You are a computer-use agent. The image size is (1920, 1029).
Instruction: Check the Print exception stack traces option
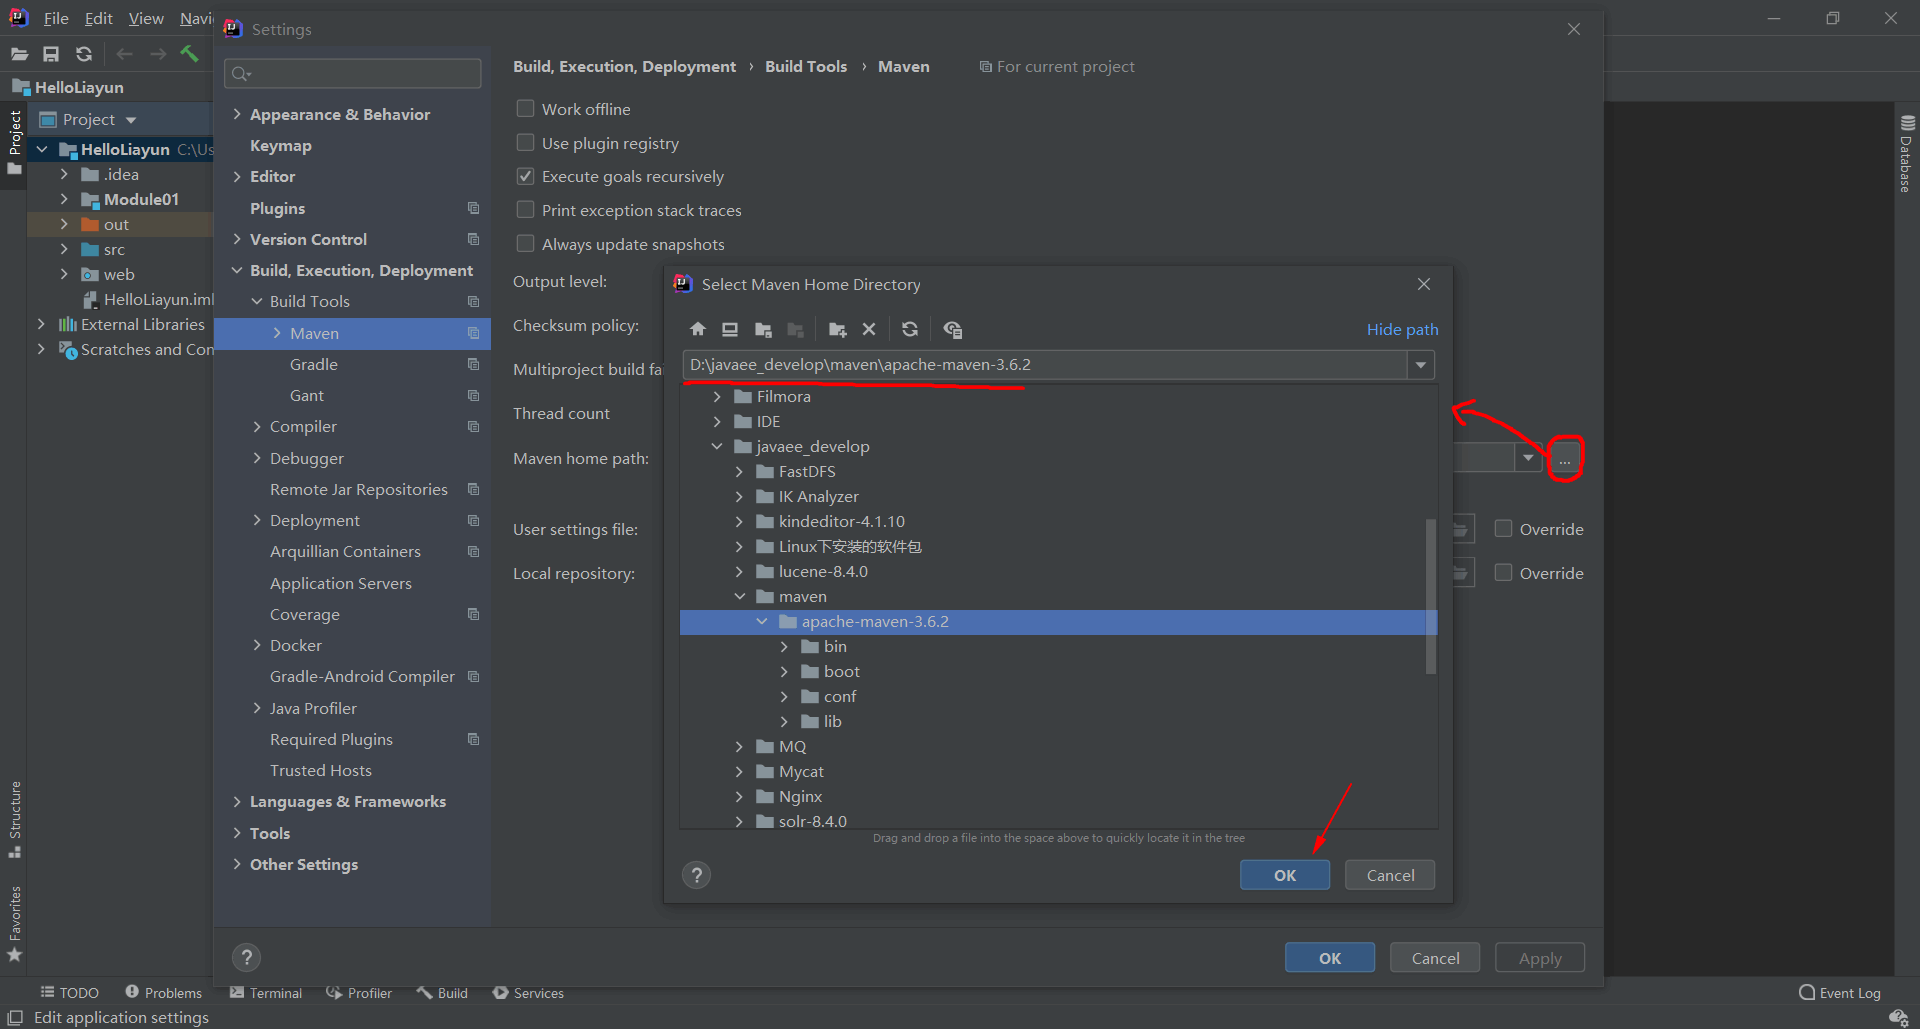[x=525, y=210]
